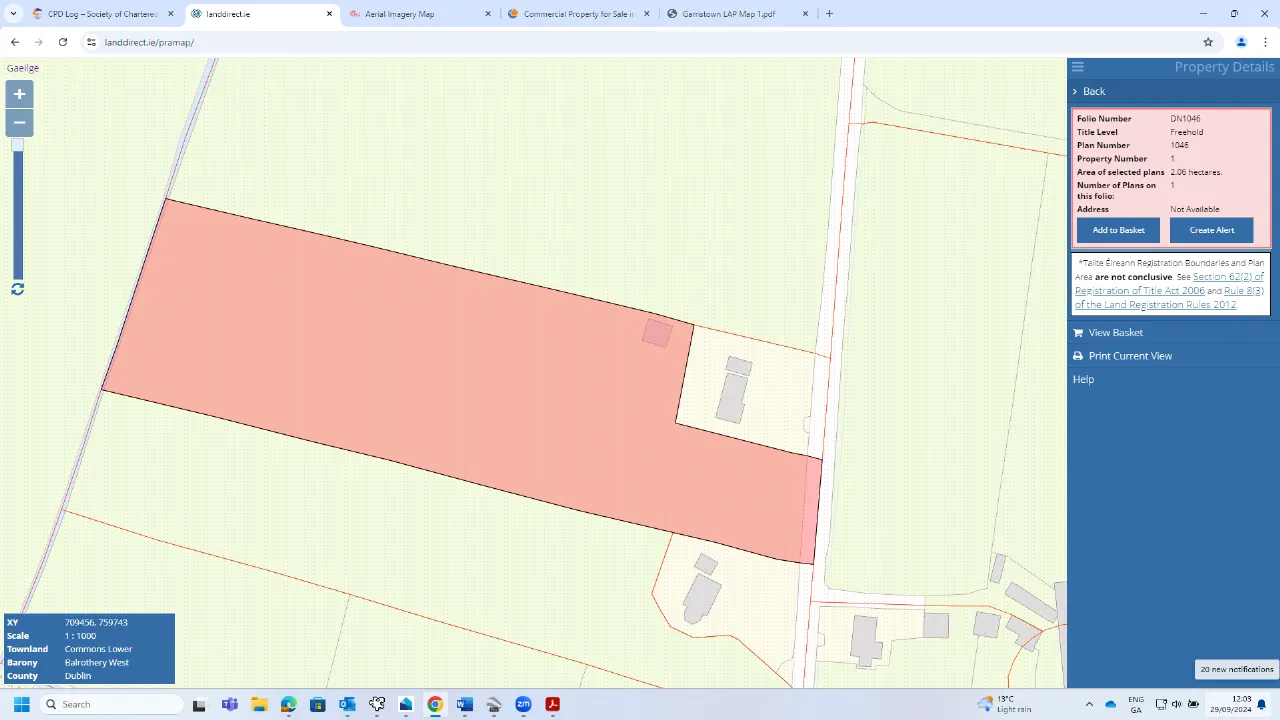This screenshot has width=1280, height=720.
Task: Expand the 20 new notifications popup
Action: (1236, 669)
